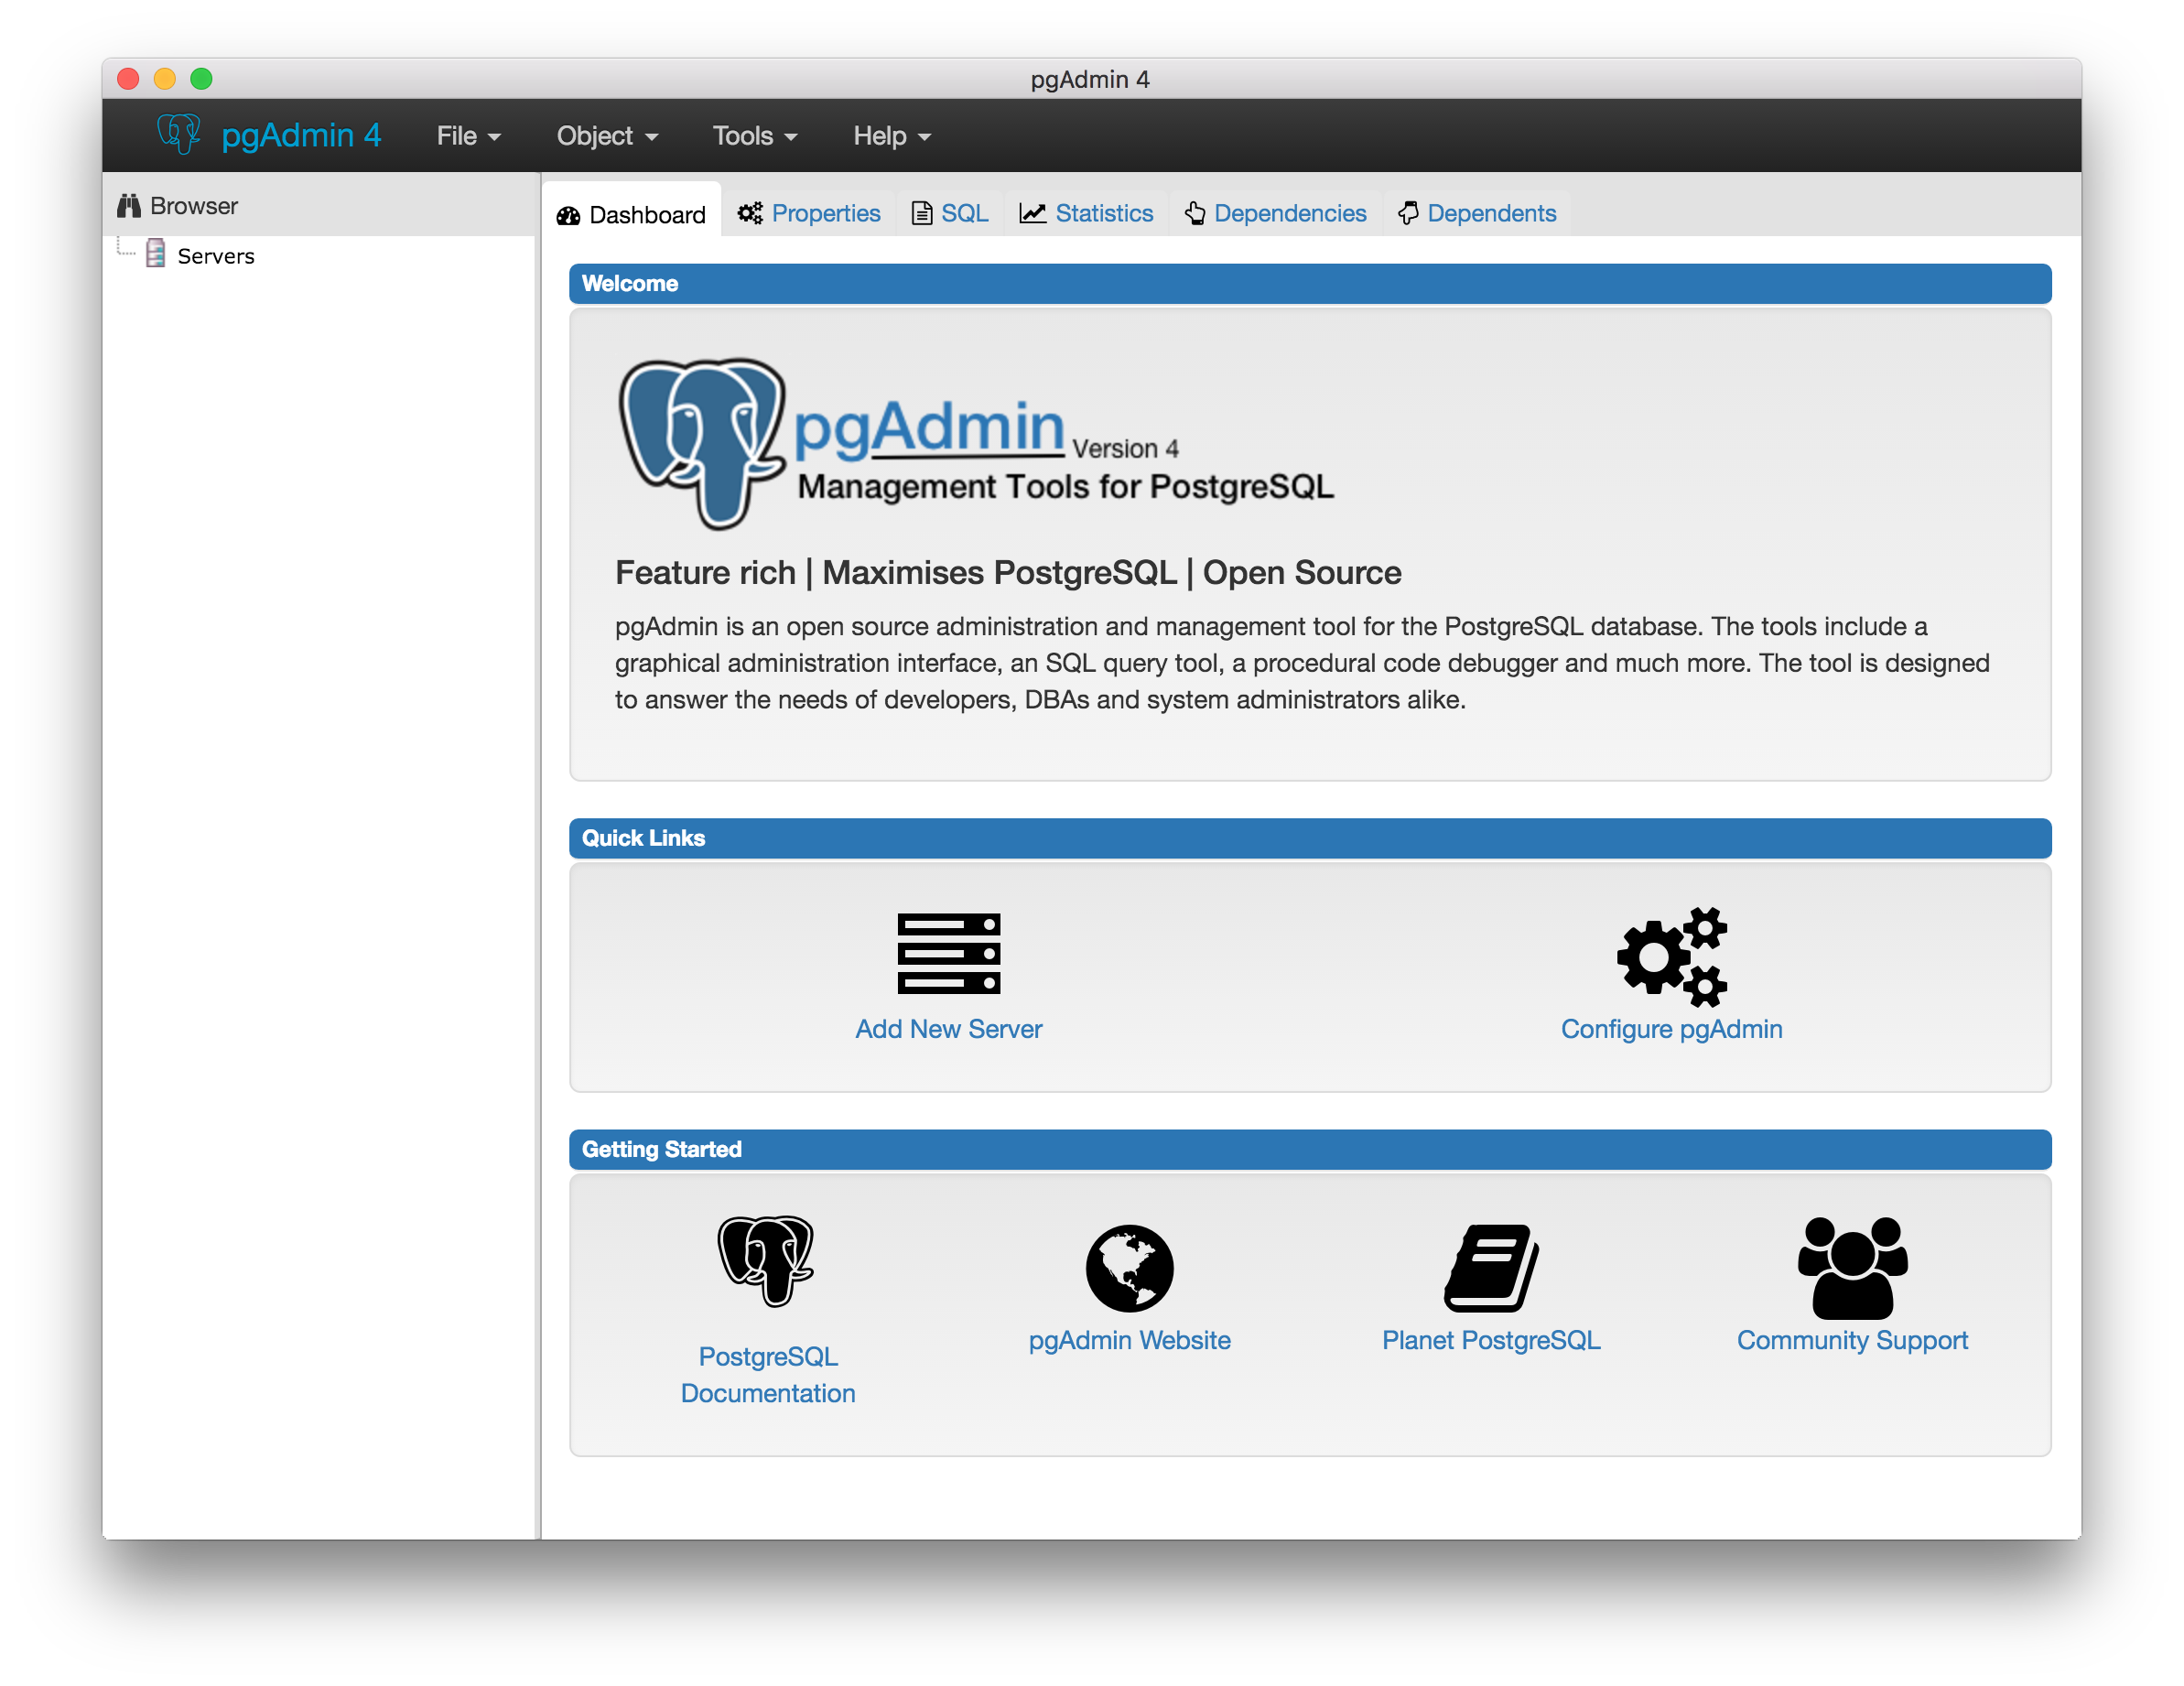Click the Configure pgAdmin link
2184x1686 pixels.
[x=1672, y=1029]
